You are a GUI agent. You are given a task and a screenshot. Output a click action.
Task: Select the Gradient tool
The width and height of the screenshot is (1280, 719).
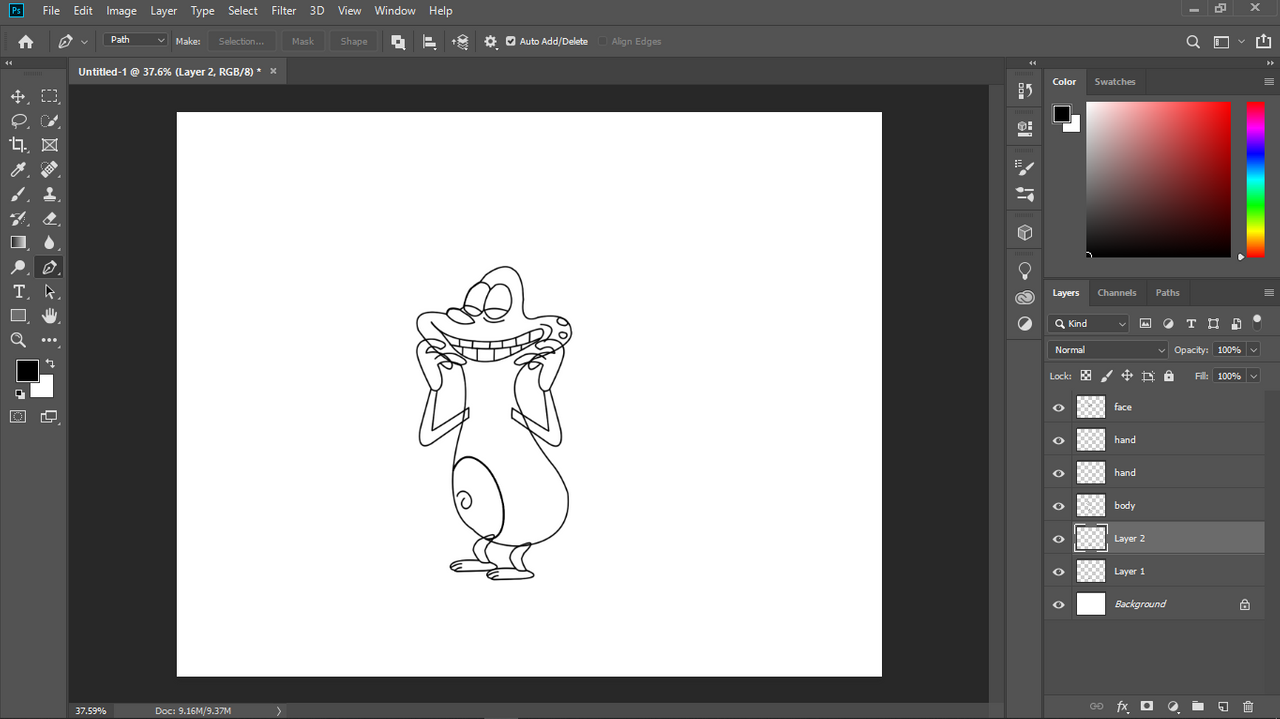point(18,243)
